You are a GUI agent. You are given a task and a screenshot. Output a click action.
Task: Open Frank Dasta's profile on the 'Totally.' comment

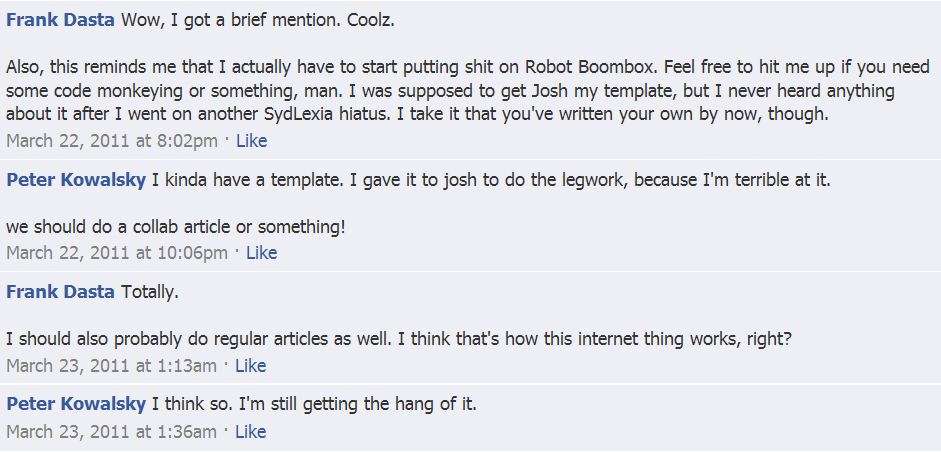61,292
